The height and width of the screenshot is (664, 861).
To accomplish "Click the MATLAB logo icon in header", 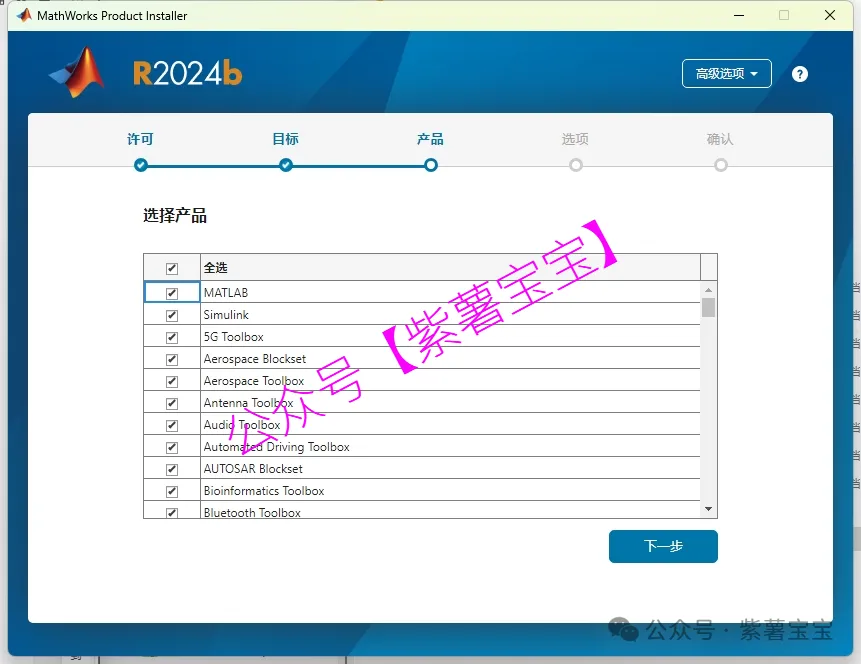I will click(x=77, y=73).
